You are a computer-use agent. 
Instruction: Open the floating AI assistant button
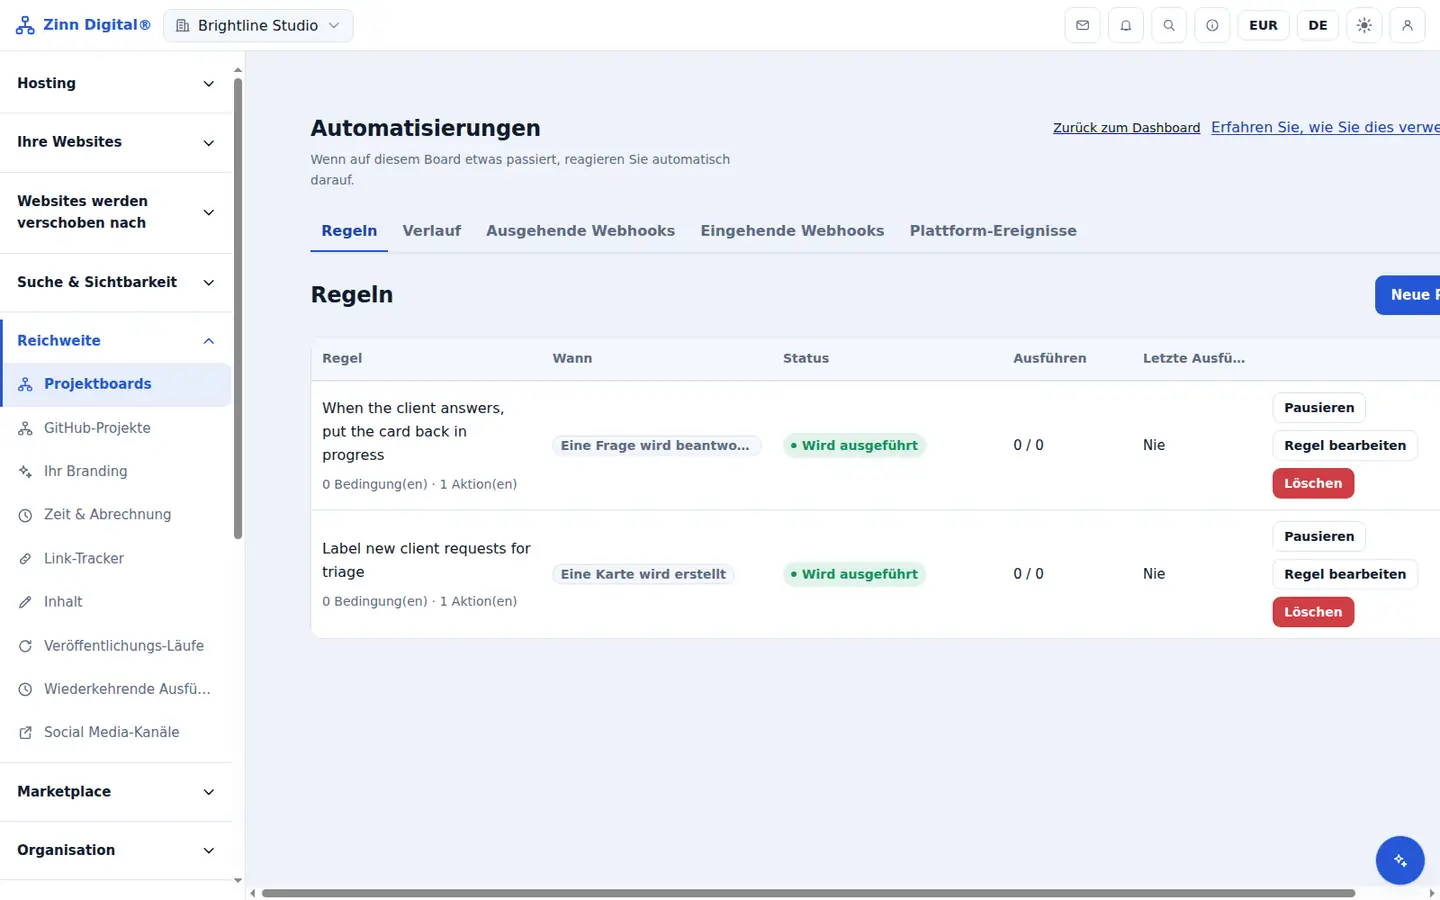click(x=1400, y=860)
